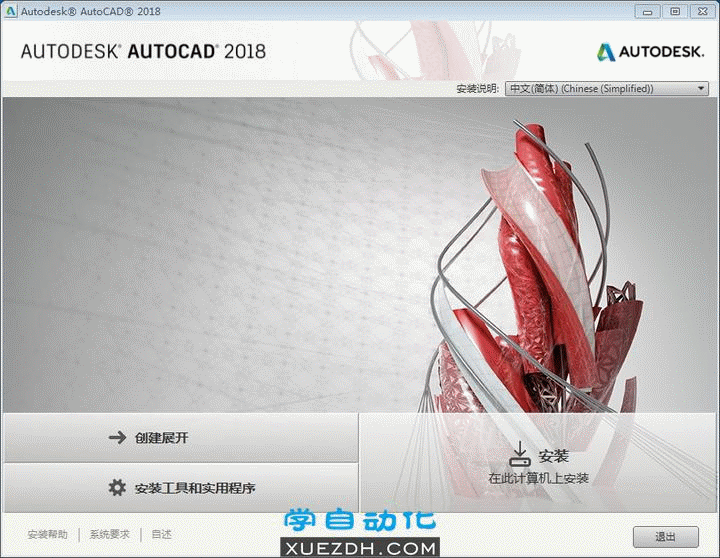Screen dimensions: 720x558
Task: Minimize the AutoCAD installer window
Action: pos(647,11)
